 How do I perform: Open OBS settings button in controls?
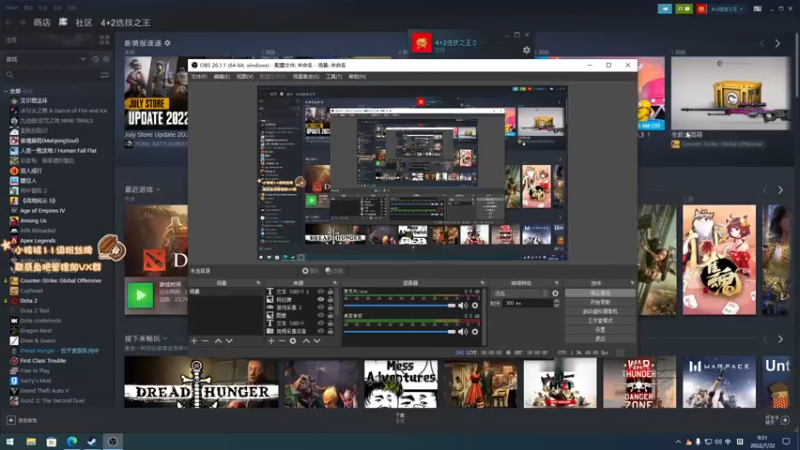tap(600, 330)
